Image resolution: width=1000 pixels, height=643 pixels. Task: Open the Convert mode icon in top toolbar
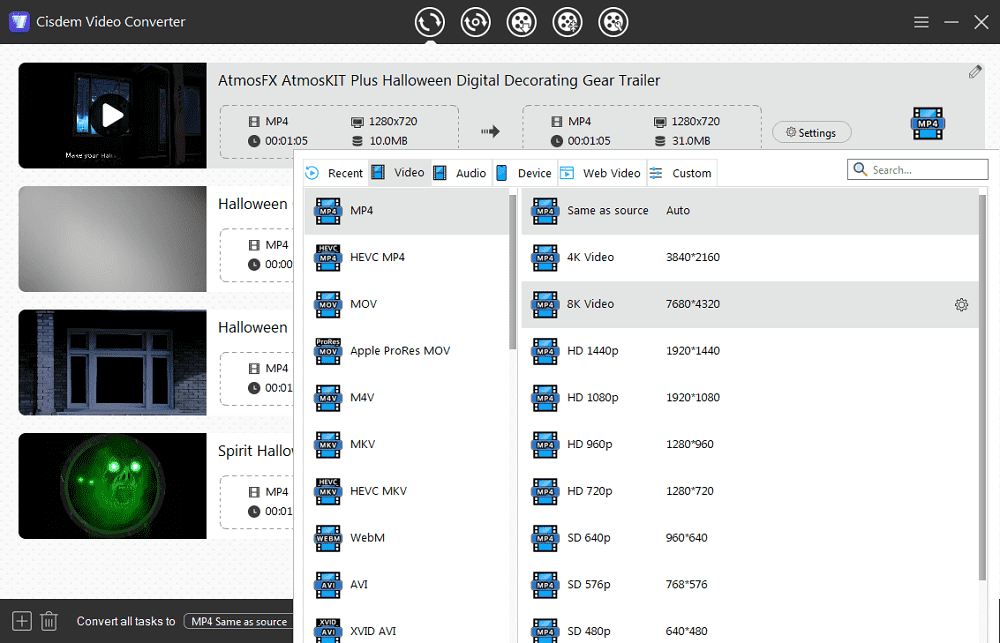click(430, 22)
